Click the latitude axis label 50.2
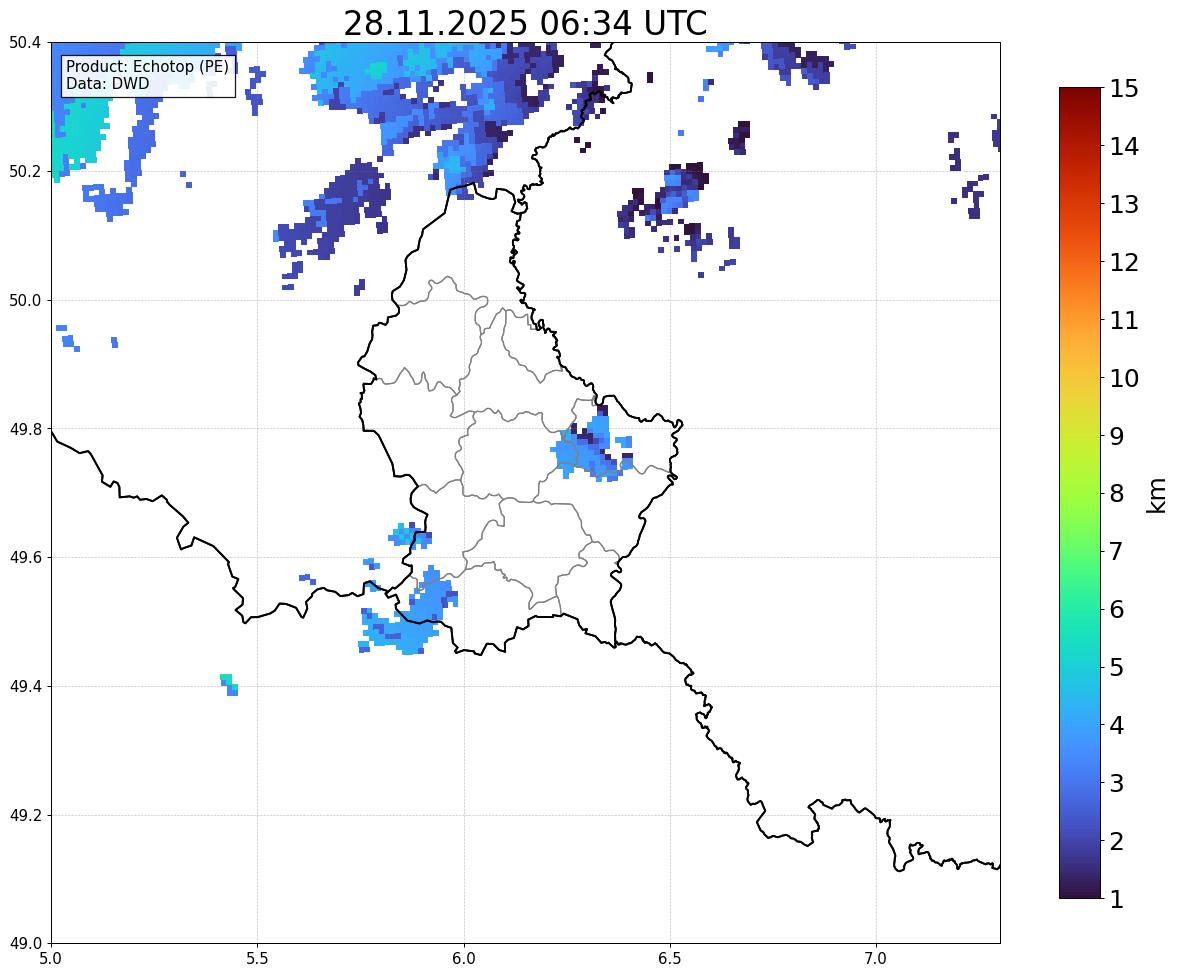Viewport: 1178px width, 976px height. tap(25, 172)
